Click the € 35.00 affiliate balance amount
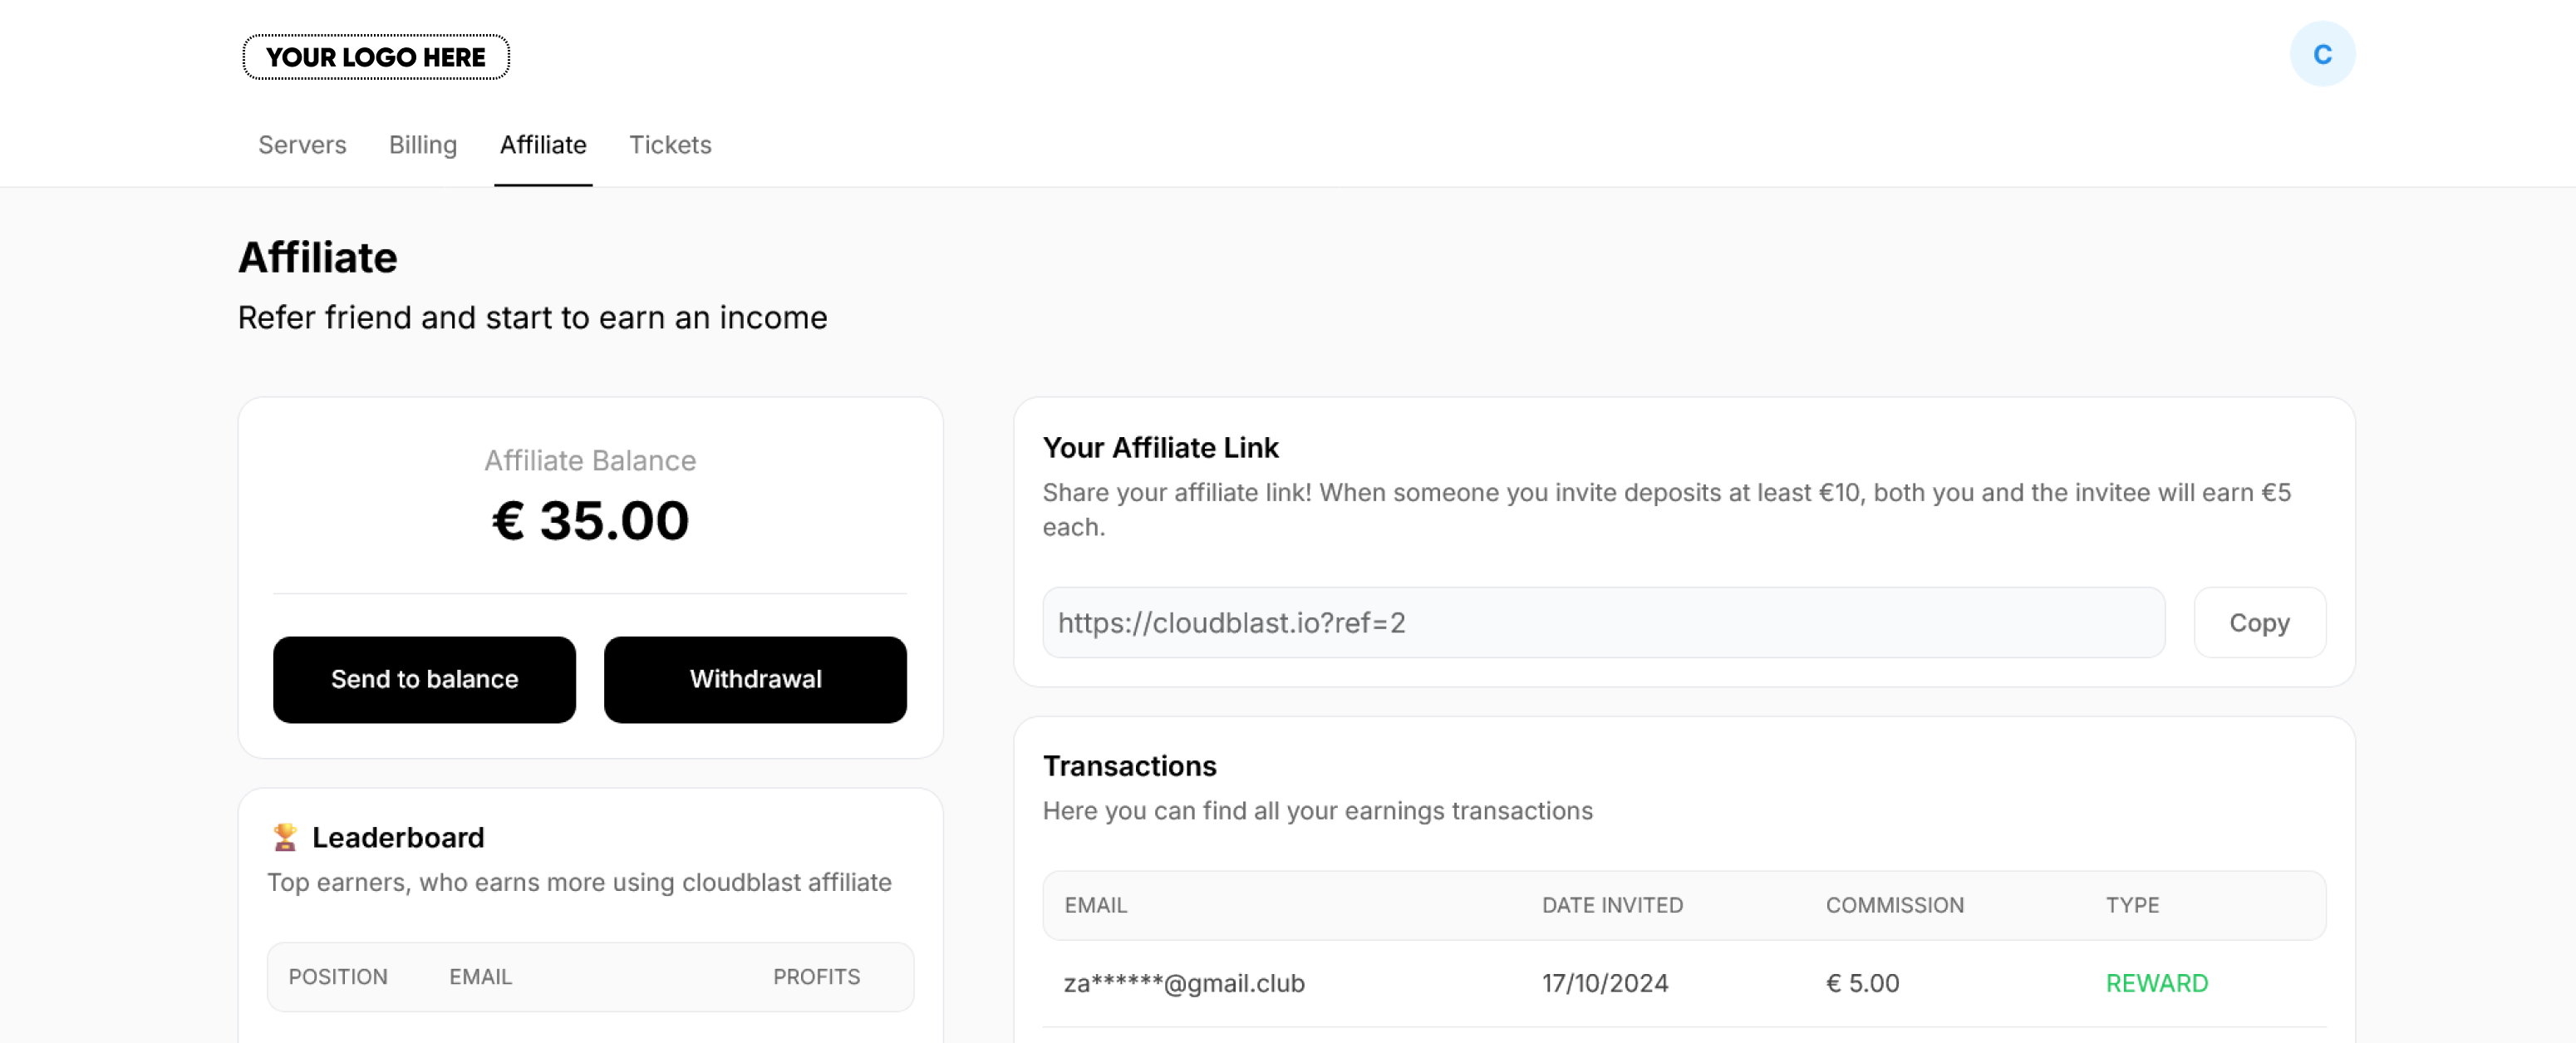The height and width of the screenshot is (1043, 2576). click(x=590, y=521)
